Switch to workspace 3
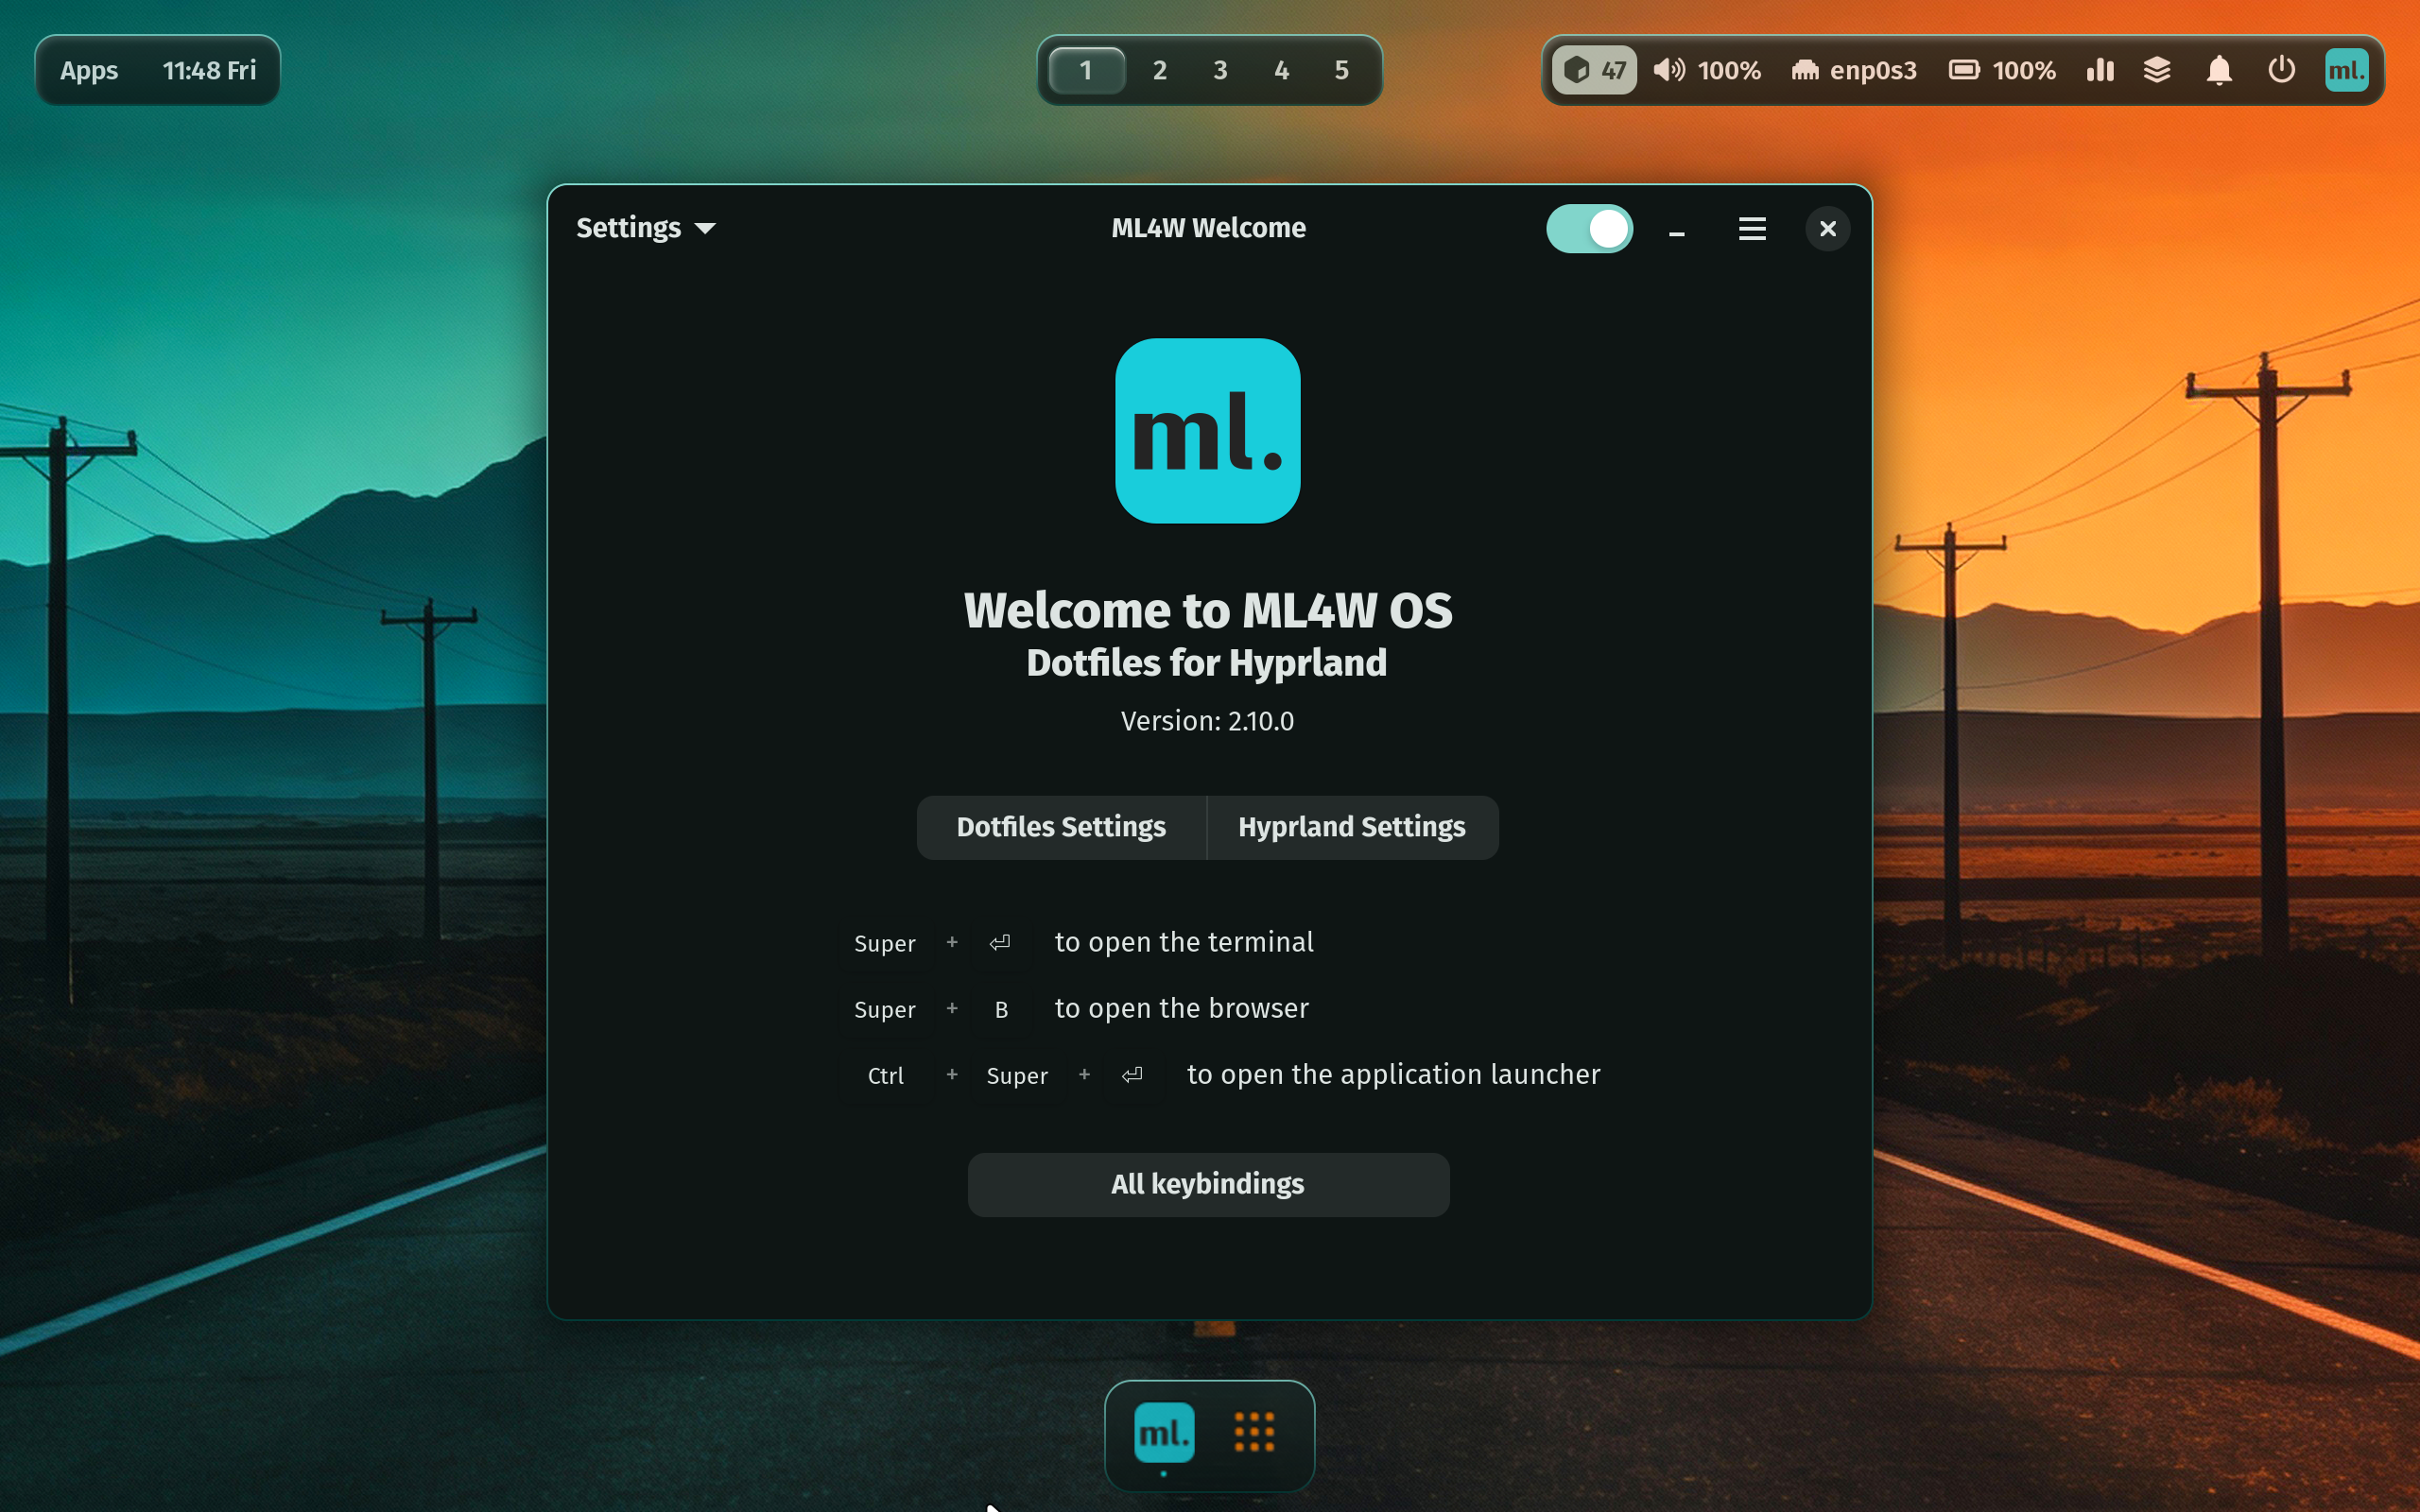The width and height of the screenshot is (2420, 1512). click(1220, 70)
